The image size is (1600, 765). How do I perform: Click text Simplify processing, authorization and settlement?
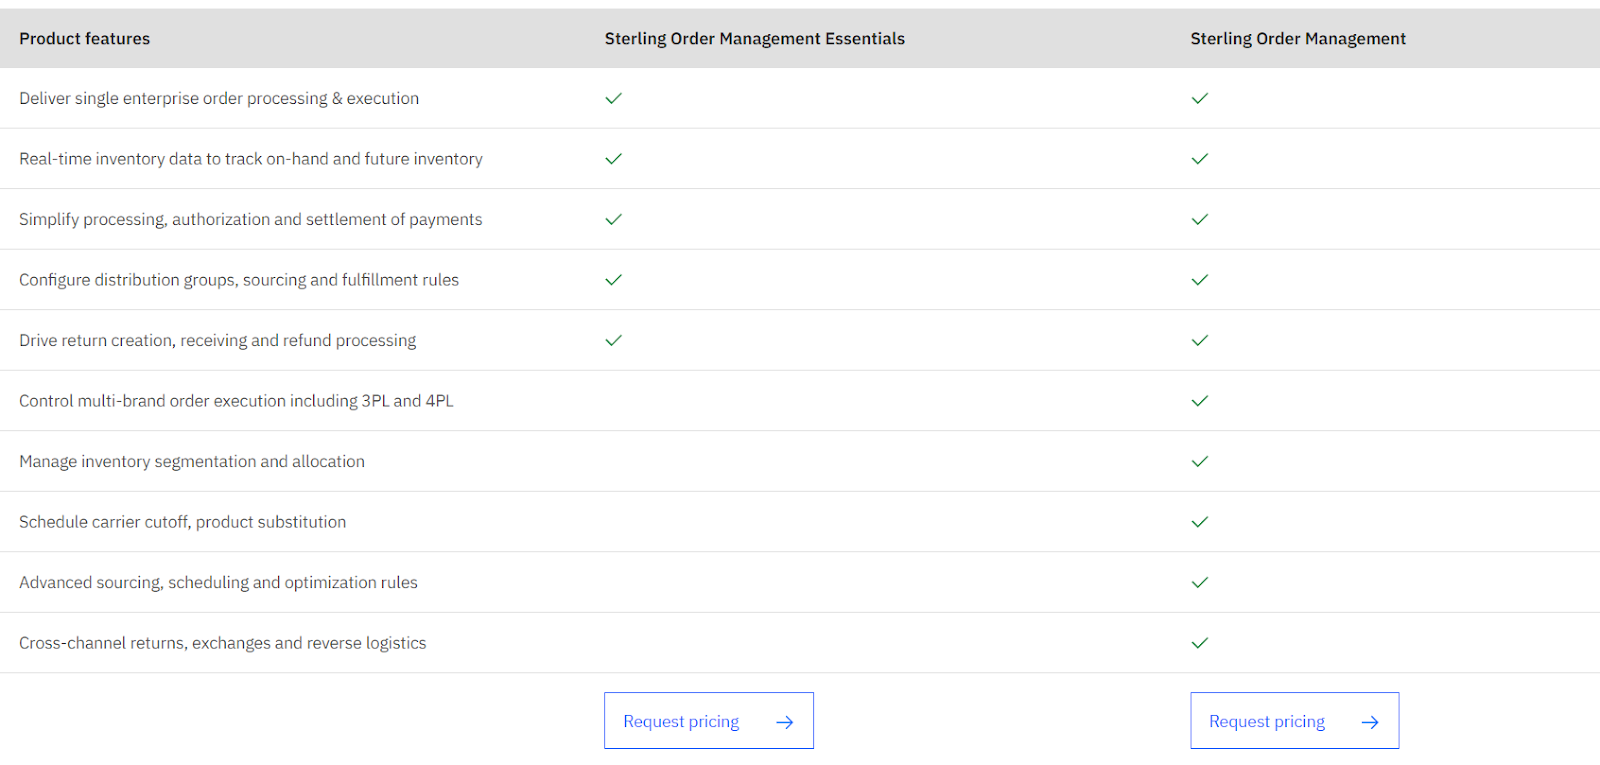pos(251,219)
